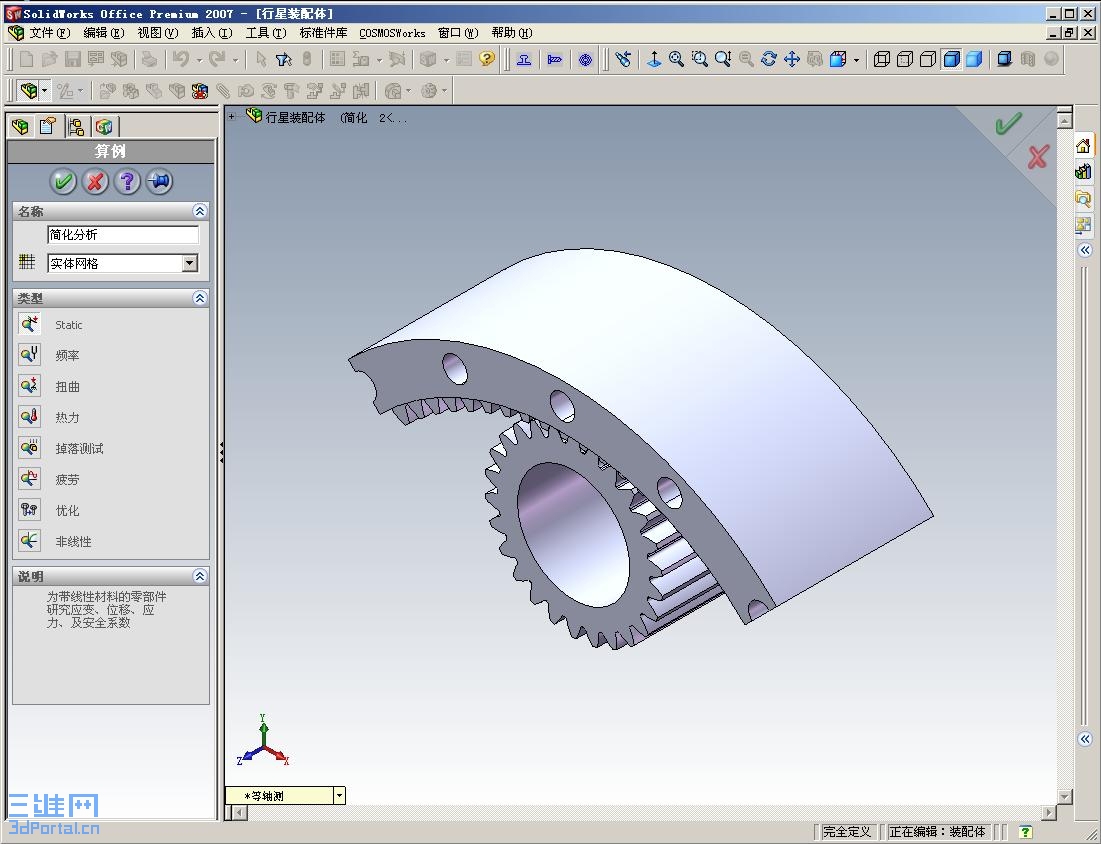The height and width of the screenshot is (844, 1101).
Task: Click the vertical scrollbar down arrow
Action: point(1064,796)
